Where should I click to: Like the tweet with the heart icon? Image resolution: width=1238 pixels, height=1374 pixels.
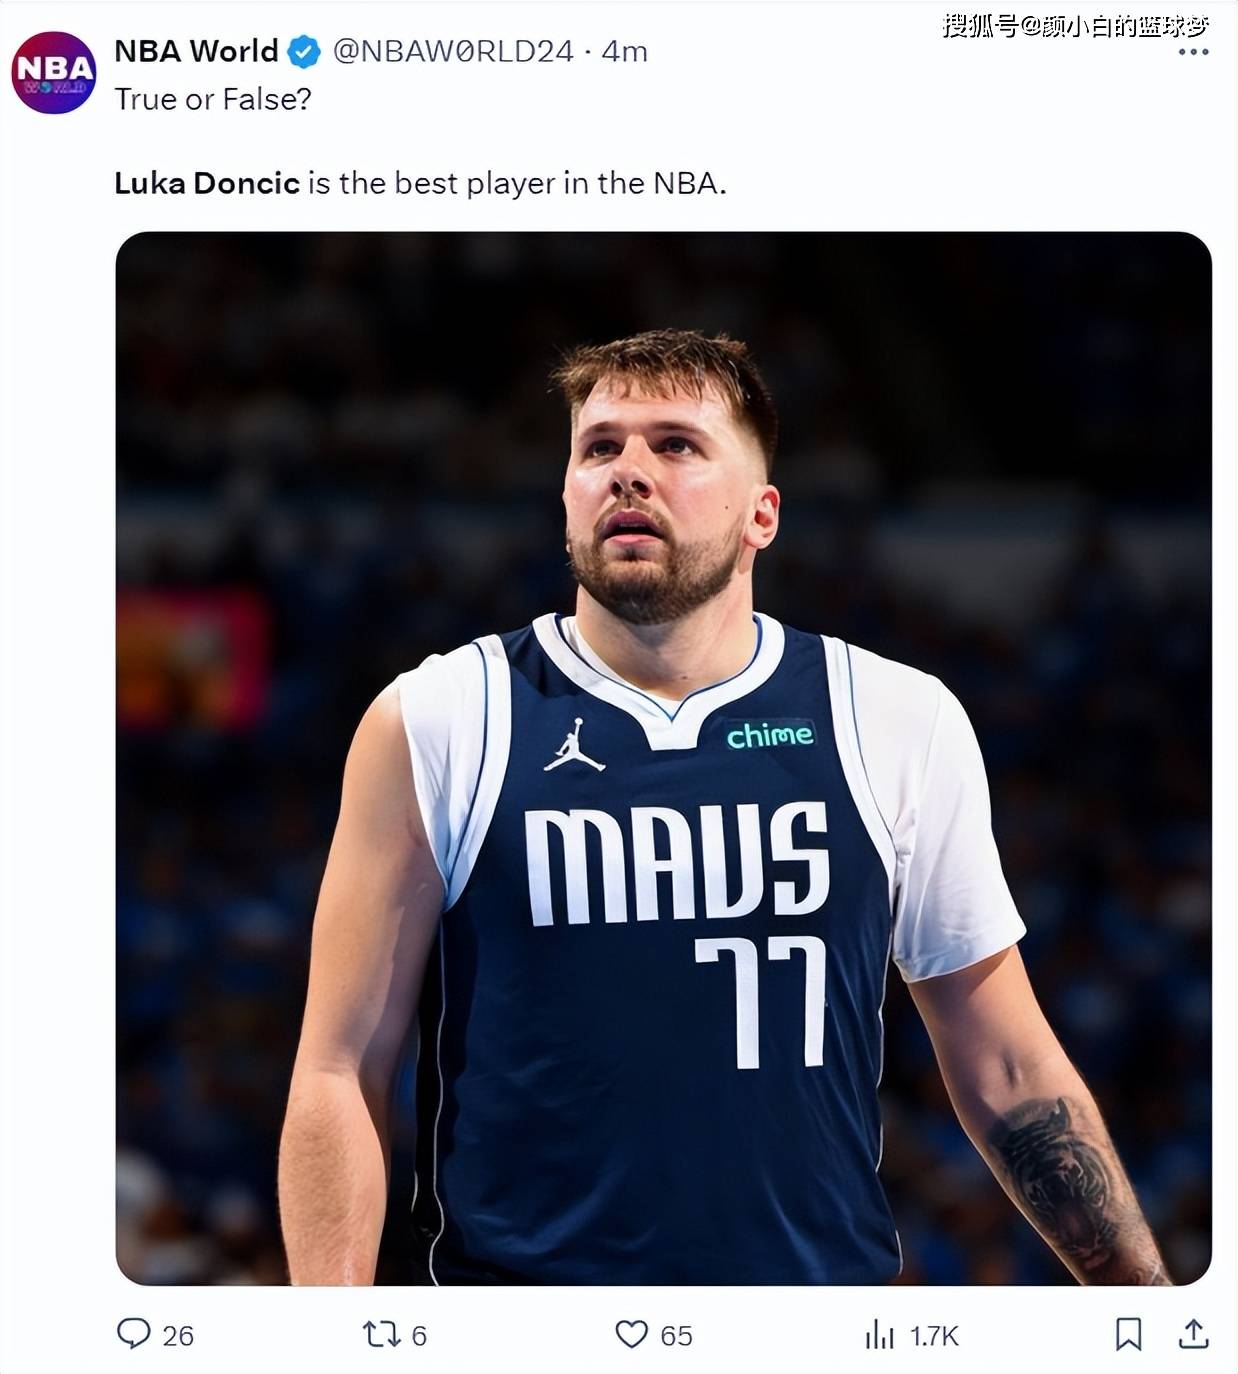[x=631, y=1334]
